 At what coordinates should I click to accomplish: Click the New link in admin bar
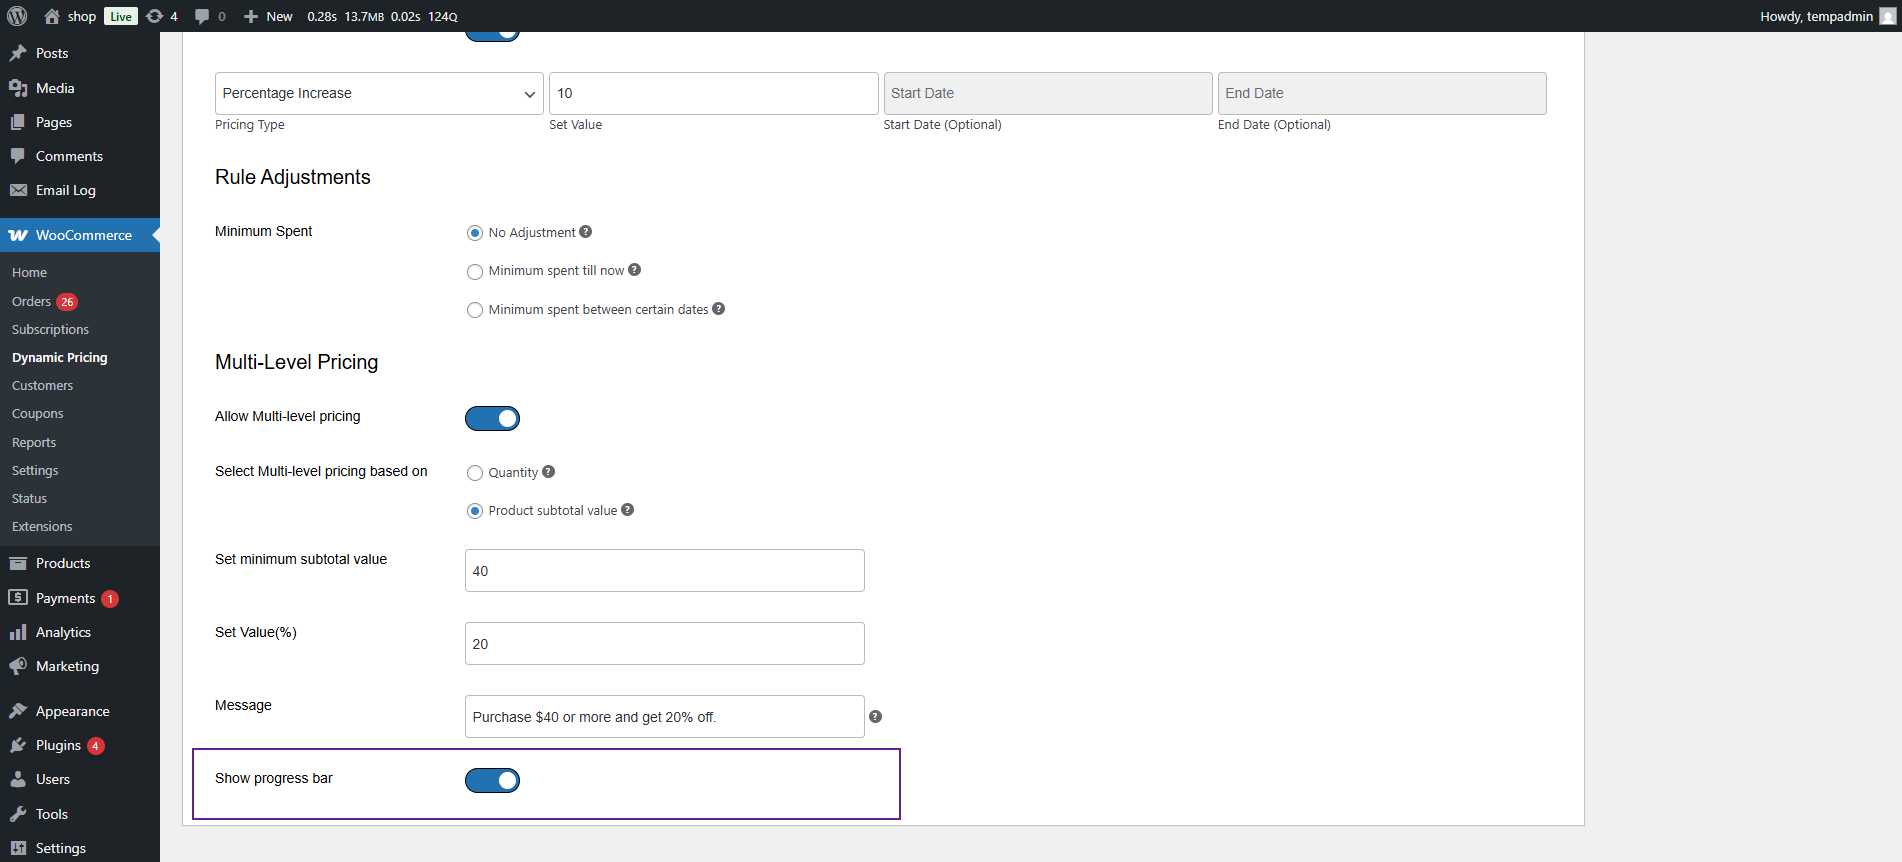point(269,16)
